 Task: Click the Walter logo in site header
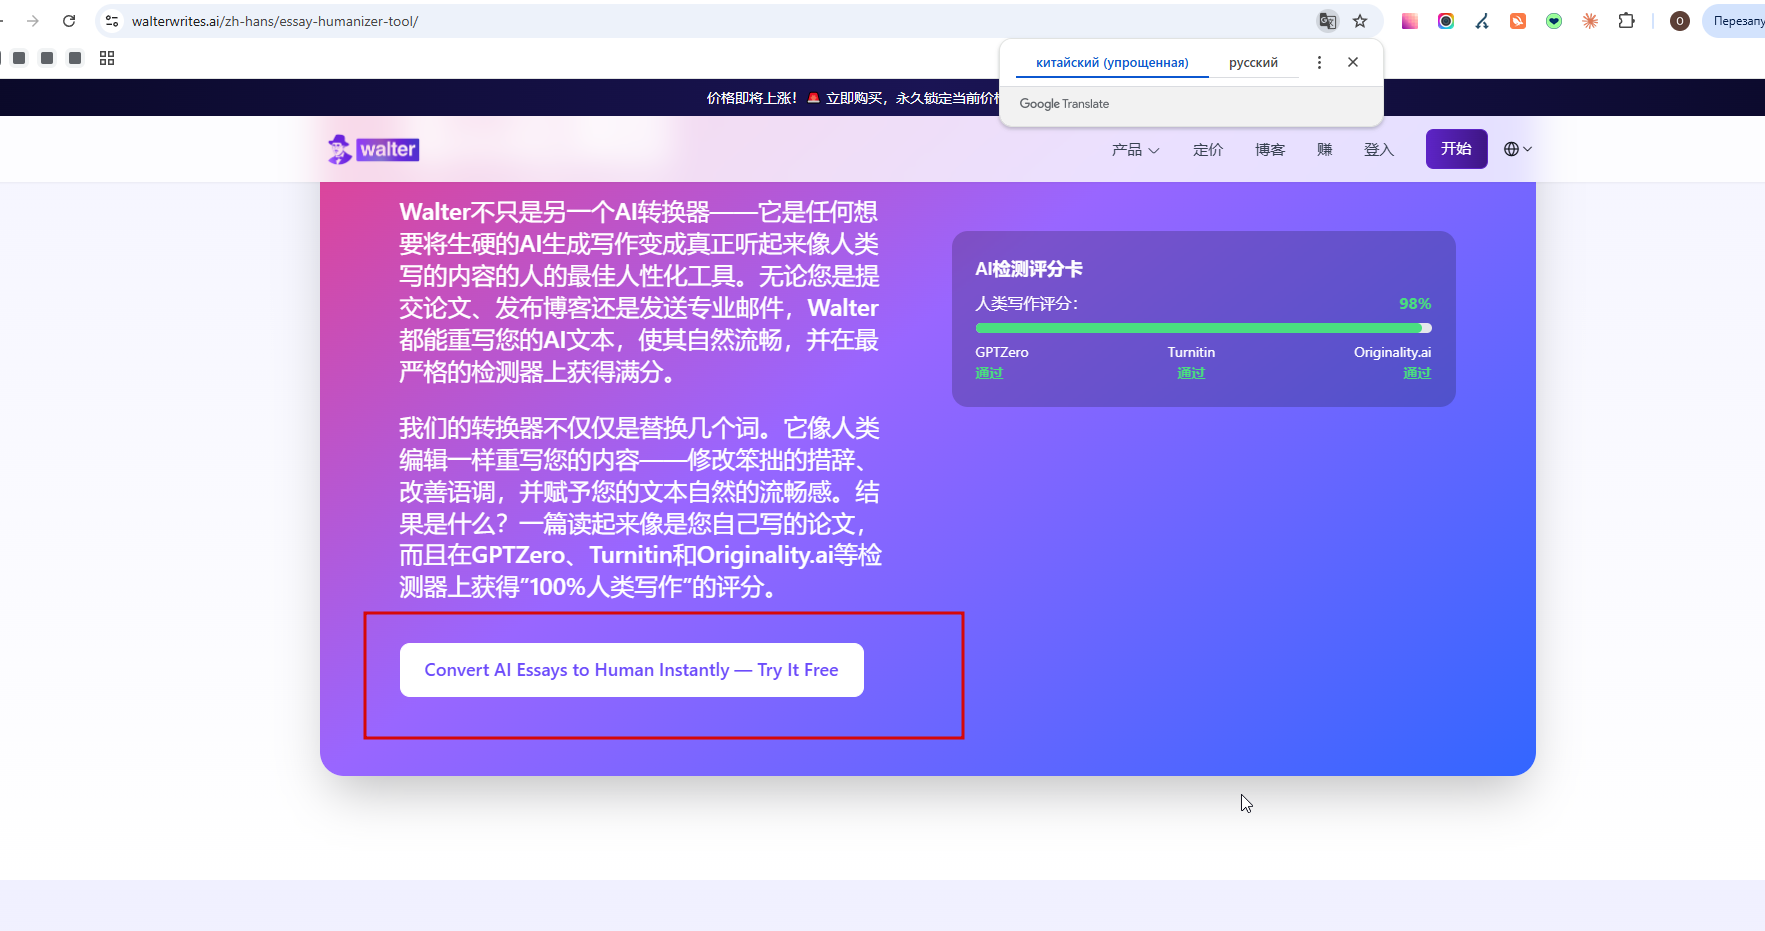(x=373, y=149)
